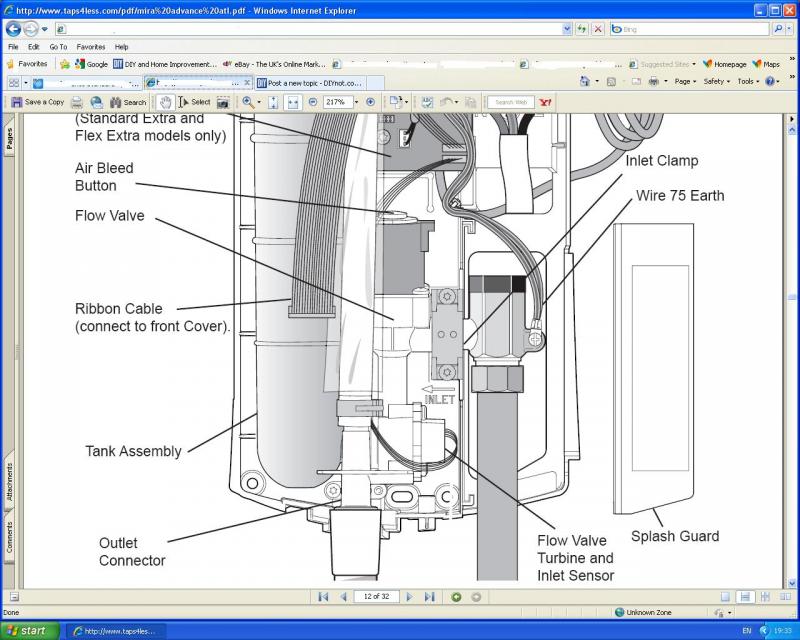The image size is (800, 640).
Task: Expand the IE Safety menu
Action: point(716,81)
